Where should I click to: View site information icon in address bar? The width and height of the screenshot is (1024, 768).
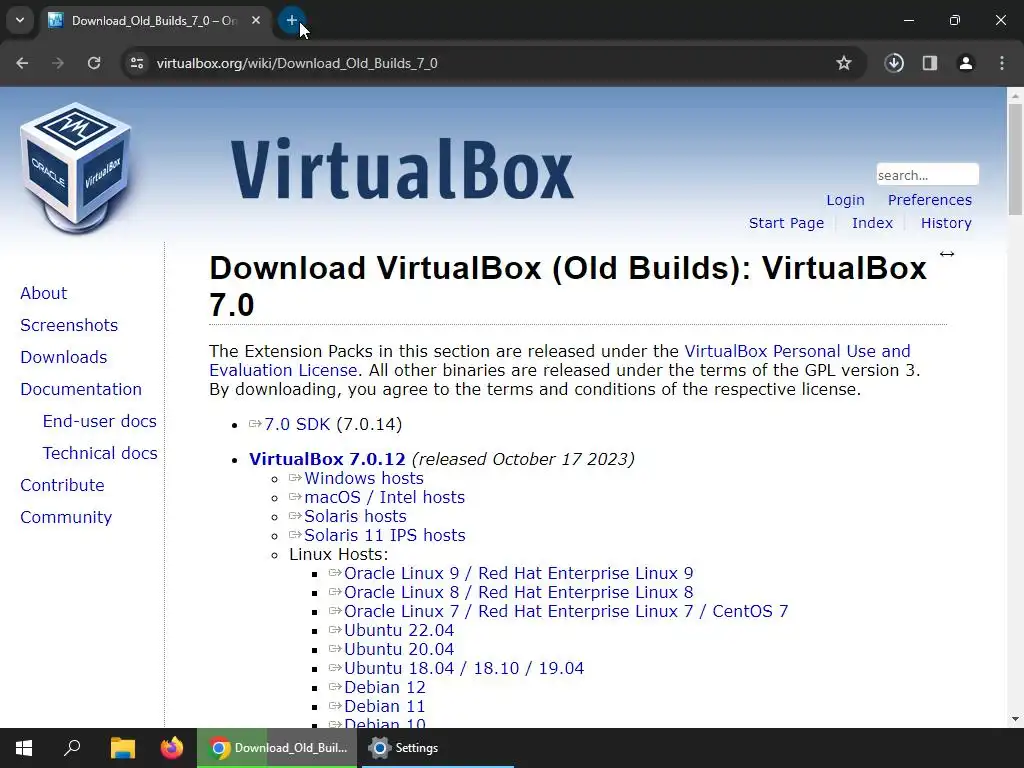(x=136, y=63)
